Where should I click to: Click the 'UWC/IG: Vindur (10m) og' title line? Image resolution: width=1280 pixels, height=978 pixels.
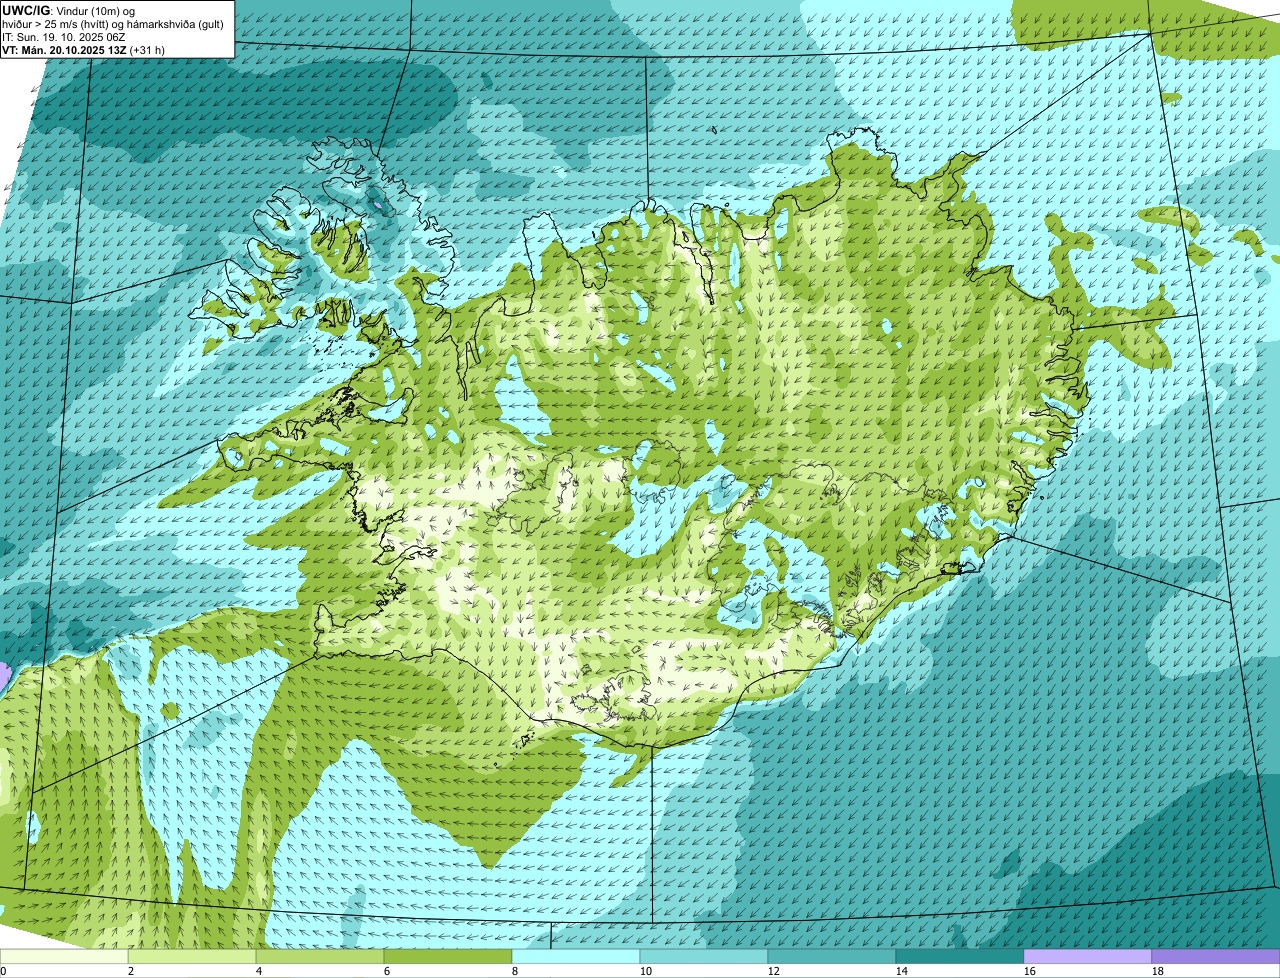pyautogui.click(x=68, y=11)
